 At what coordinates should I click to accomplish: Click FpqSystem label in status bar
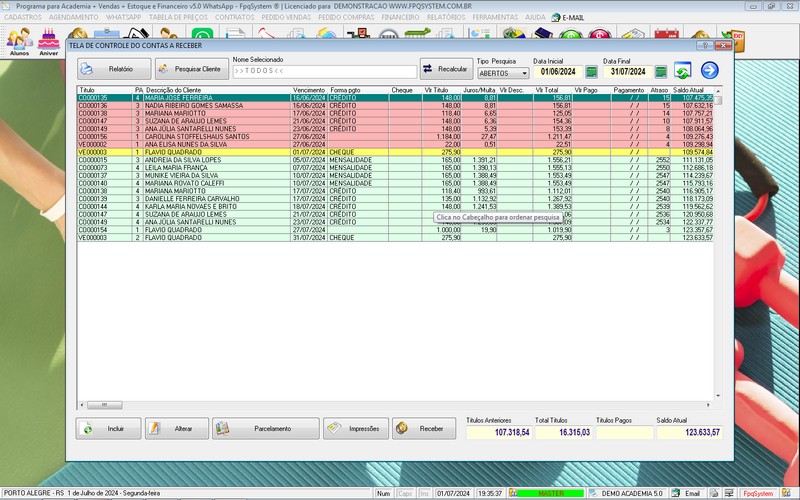[x=758, y=493]
